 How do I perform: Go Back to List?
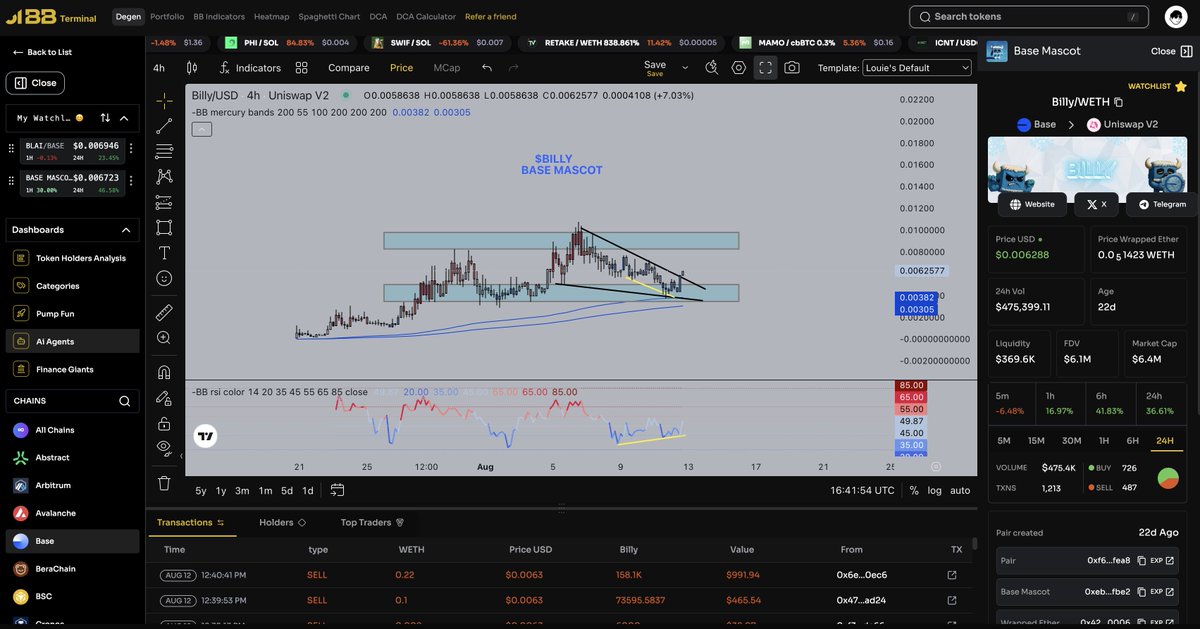point(42,52)
